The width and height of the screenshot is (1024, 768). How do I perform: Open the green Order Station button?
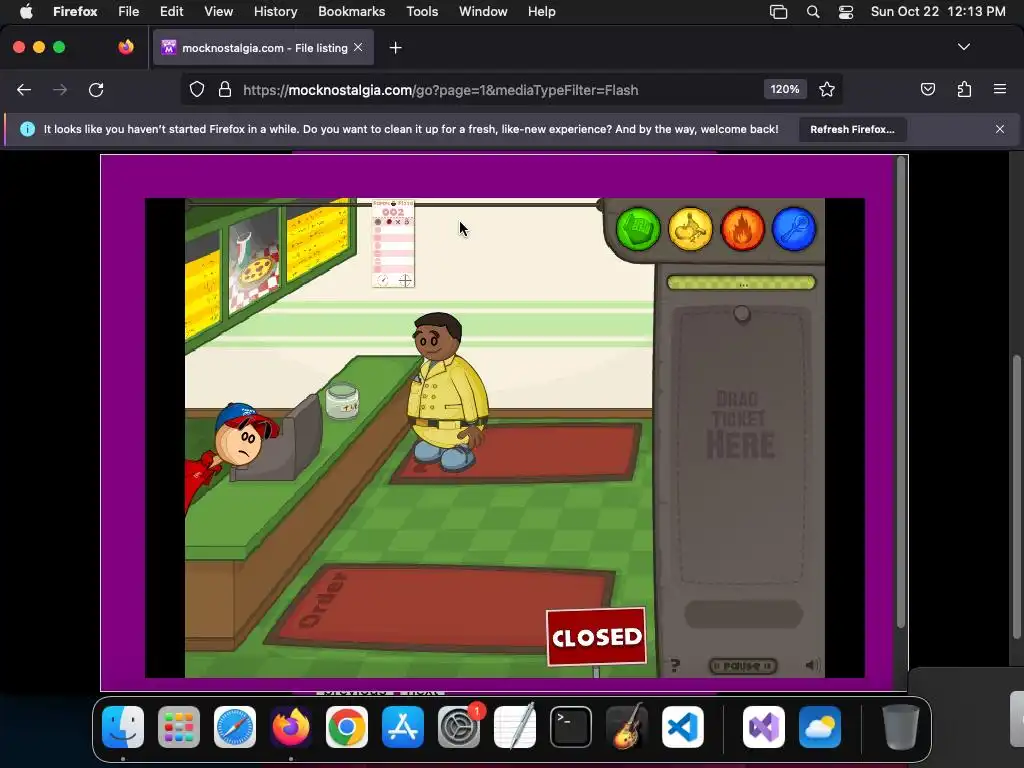click(x=638, y=229)
